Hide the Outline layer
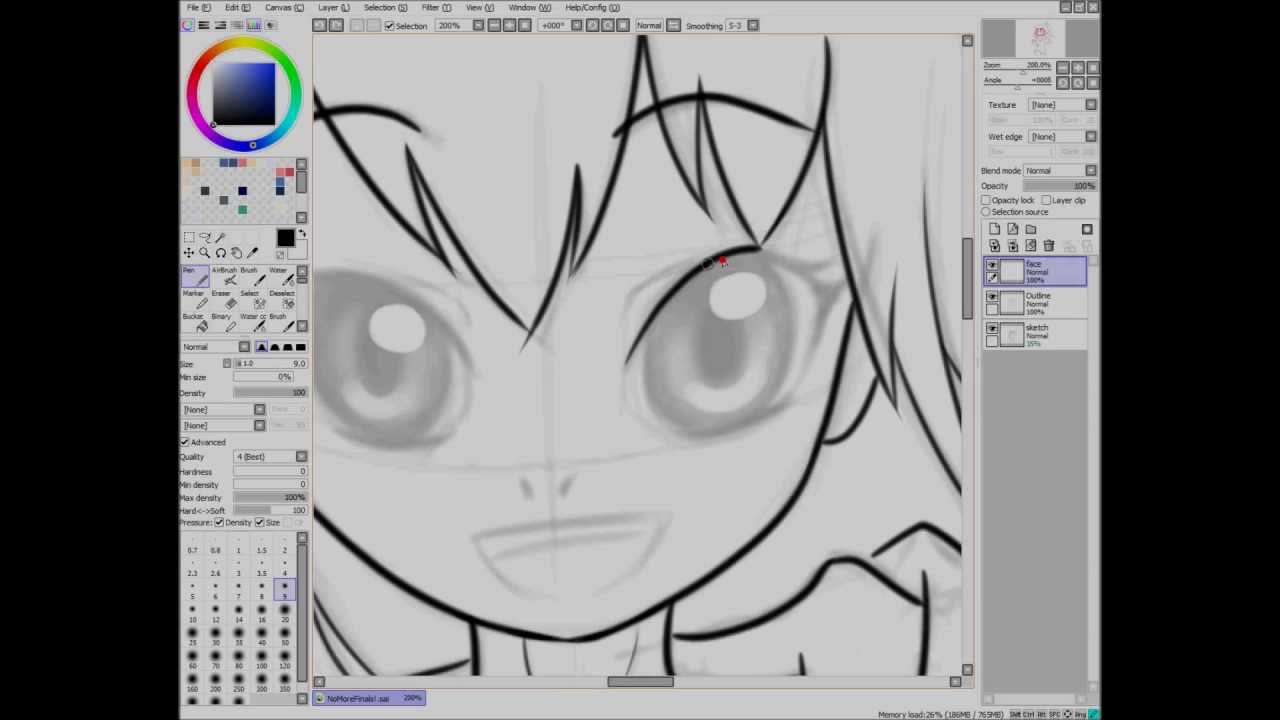Image resolution: width=1280 pixels, height=720 pixels. pyautogui.click(x=991, y=297)
